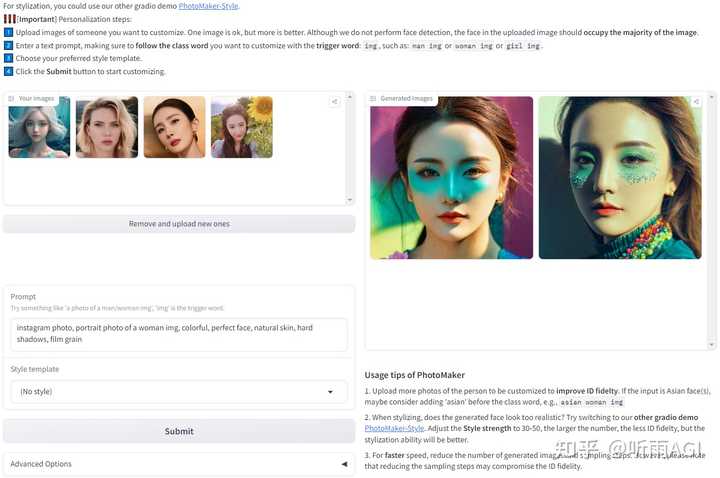
Task: Select the uploaded thumbnail with orange background
Action: coord(174,127)
